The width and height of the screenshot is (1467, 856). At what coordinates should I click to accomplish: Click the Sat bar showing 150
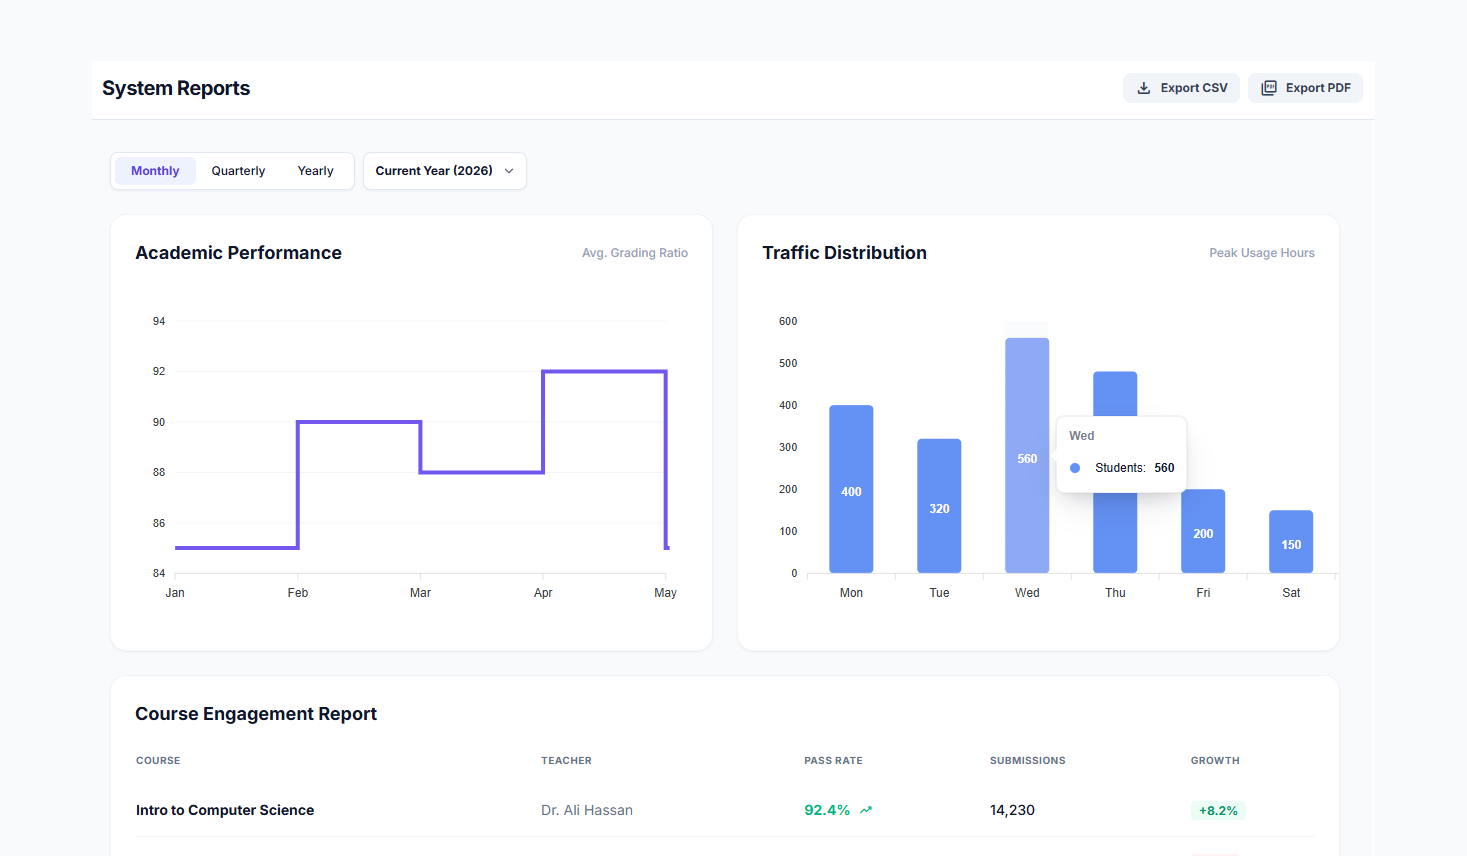pyautogui.click(x=1291, y=542)
